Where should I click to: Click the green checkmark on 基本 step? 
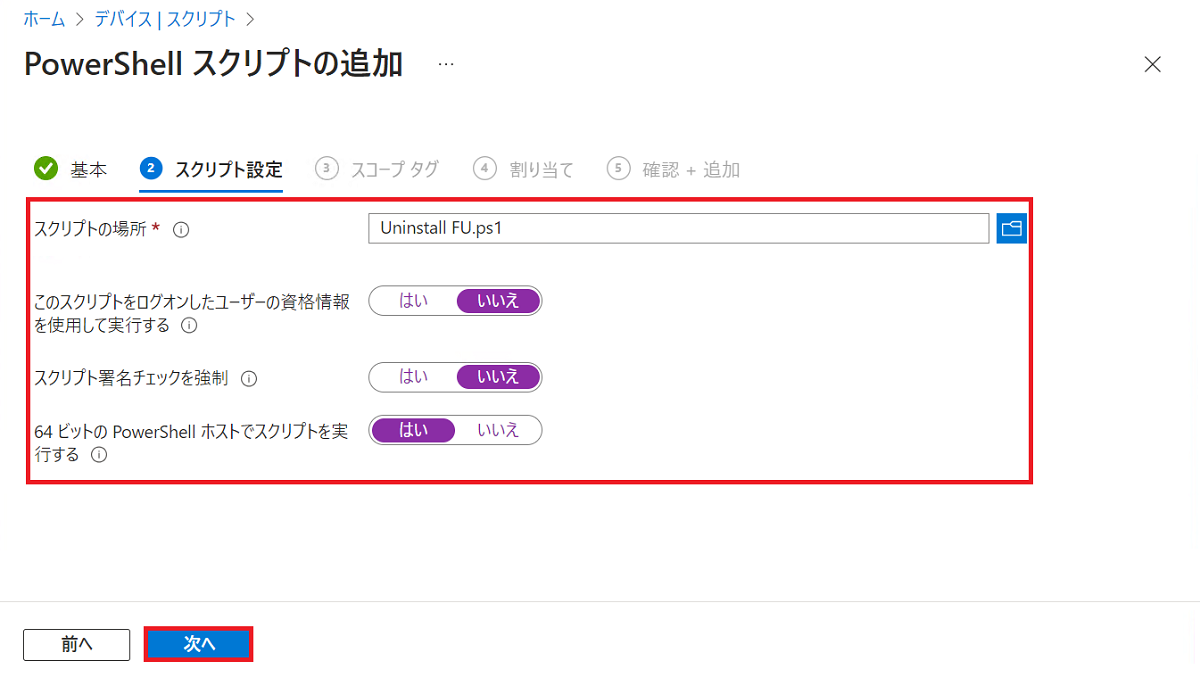[46, 169]
